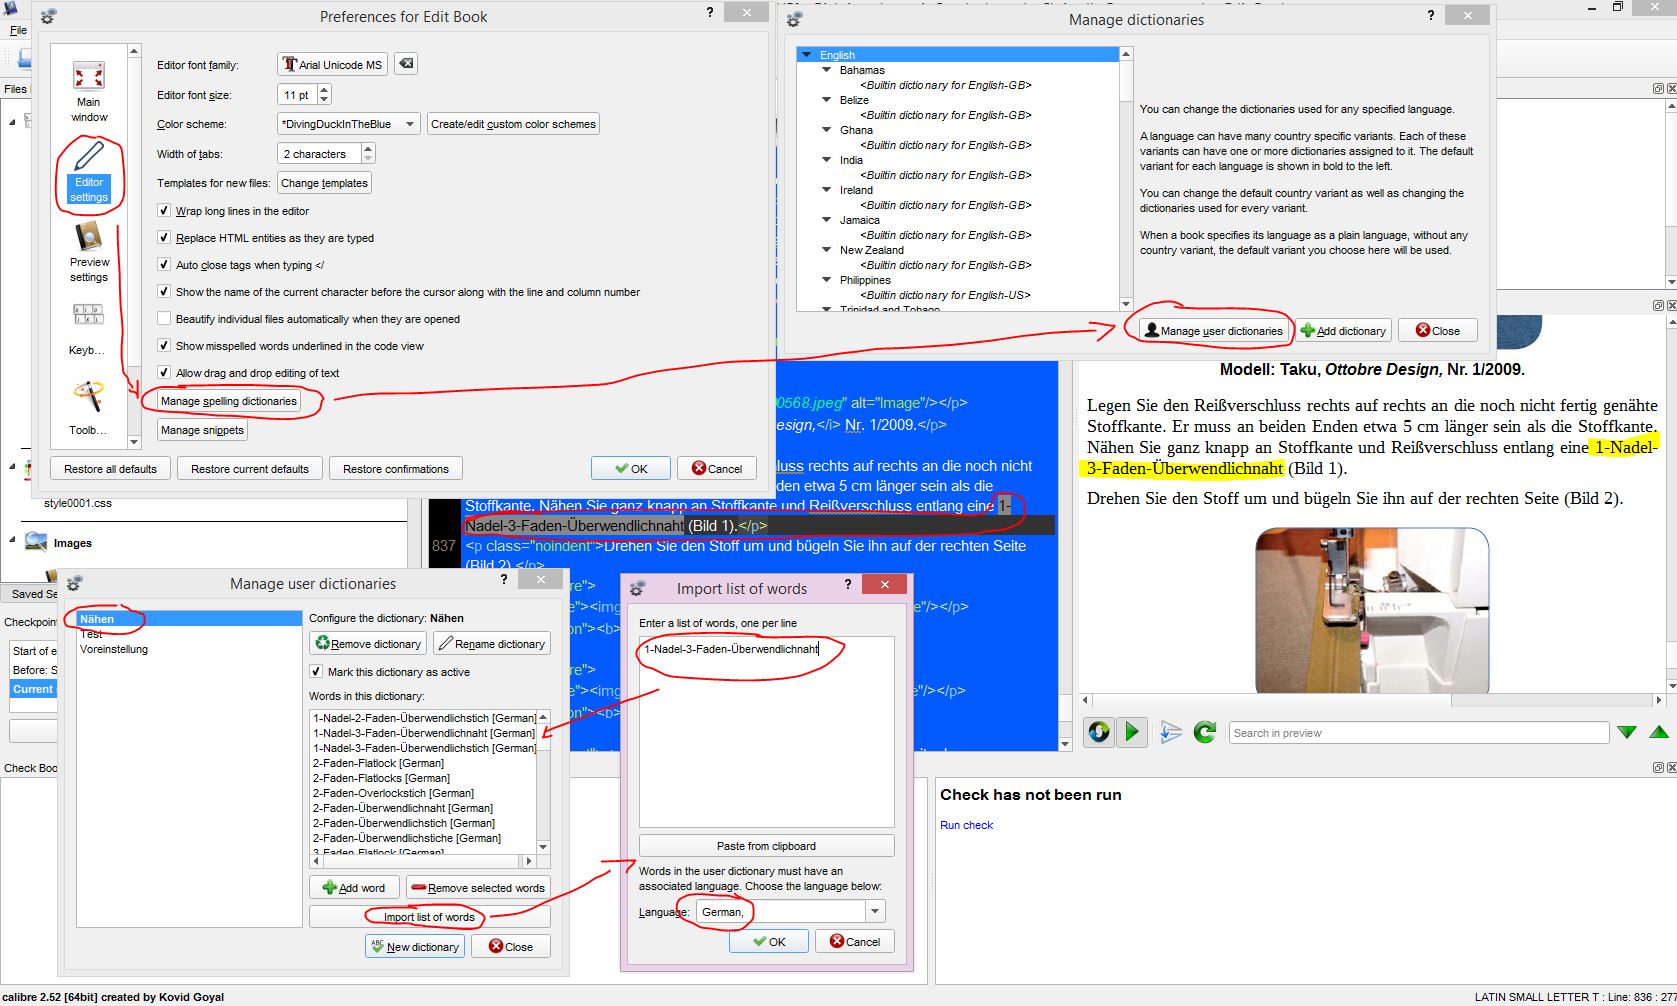The image size is (1677, 1006).
Task: Click Help question mark in Preferences dialog
Action: [x=710, y=13]
